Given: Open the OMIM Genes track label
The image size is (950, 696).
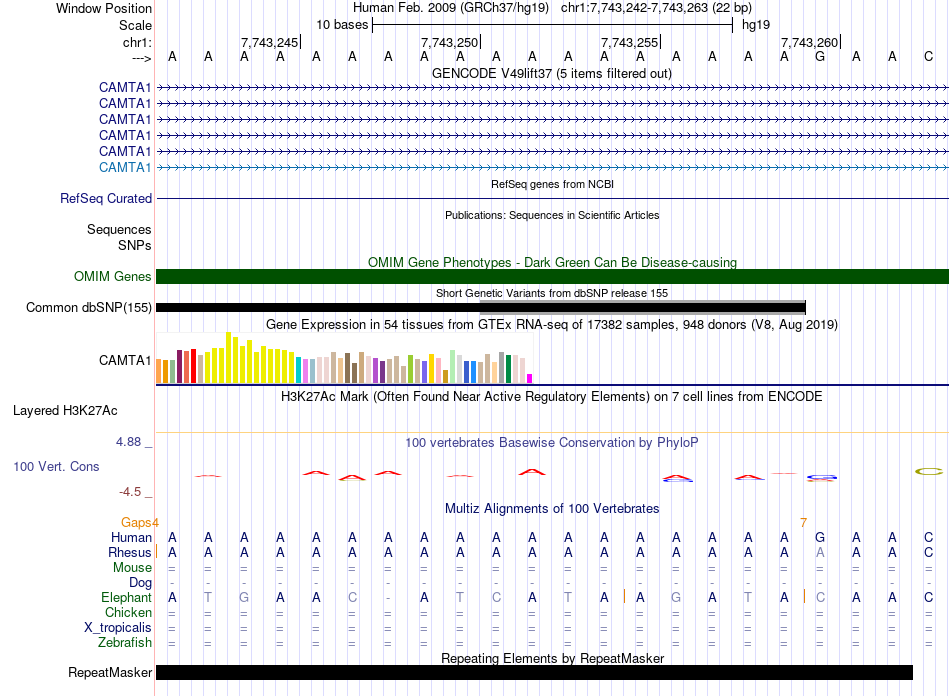Looking at the screenshot, I should click(112, 277).
